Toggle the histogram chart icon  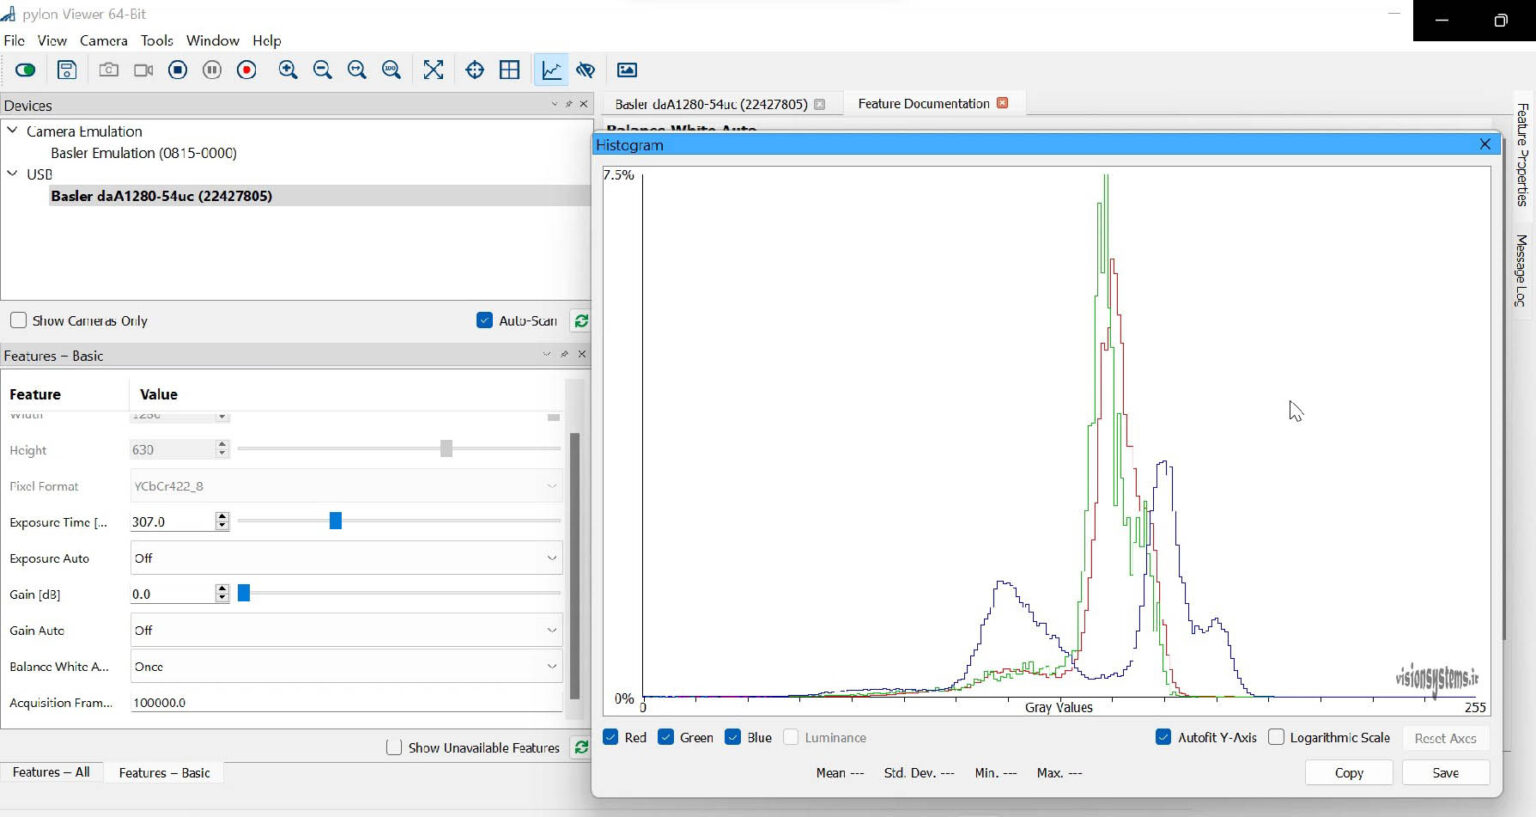551,70
